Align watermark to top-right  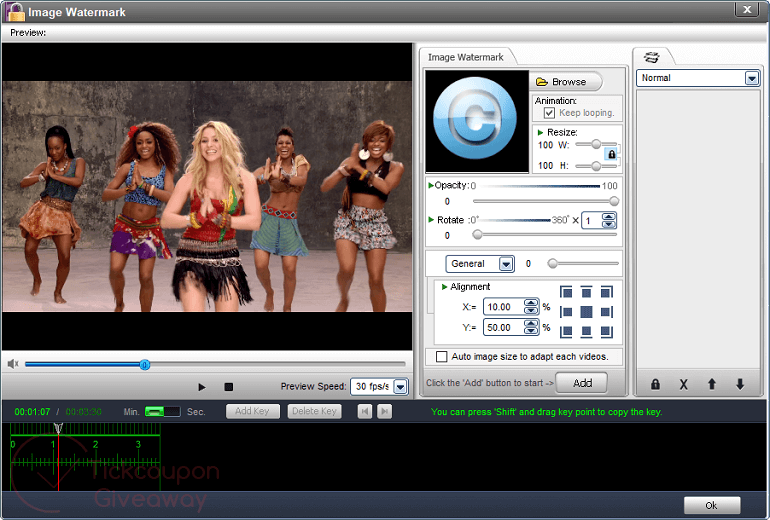pos(606,293)
